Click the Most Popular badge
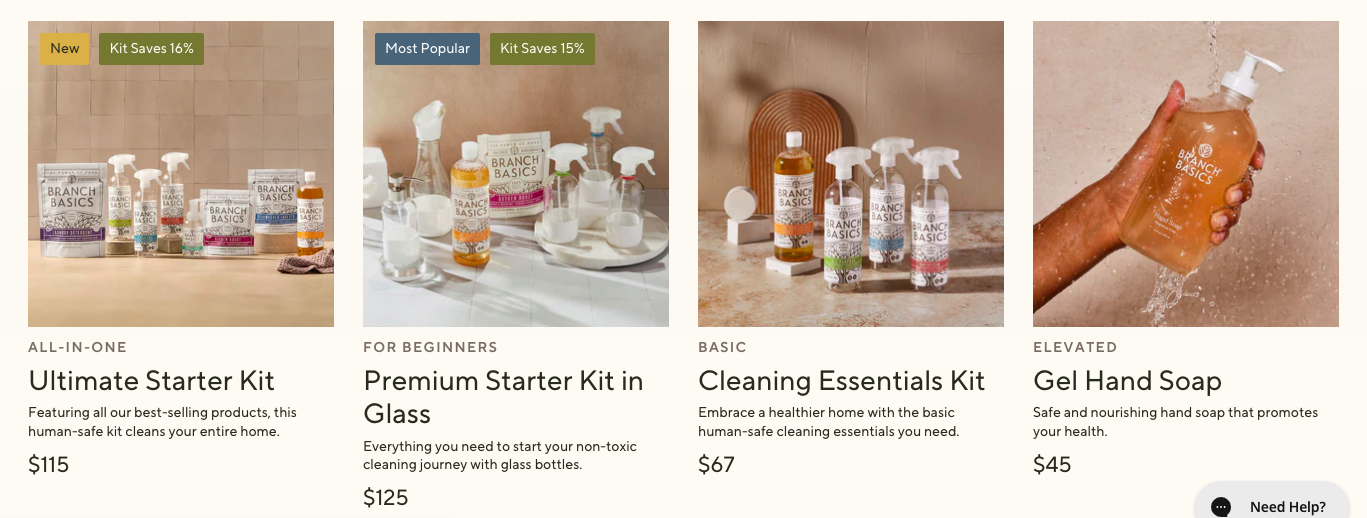 coord(427,49)
